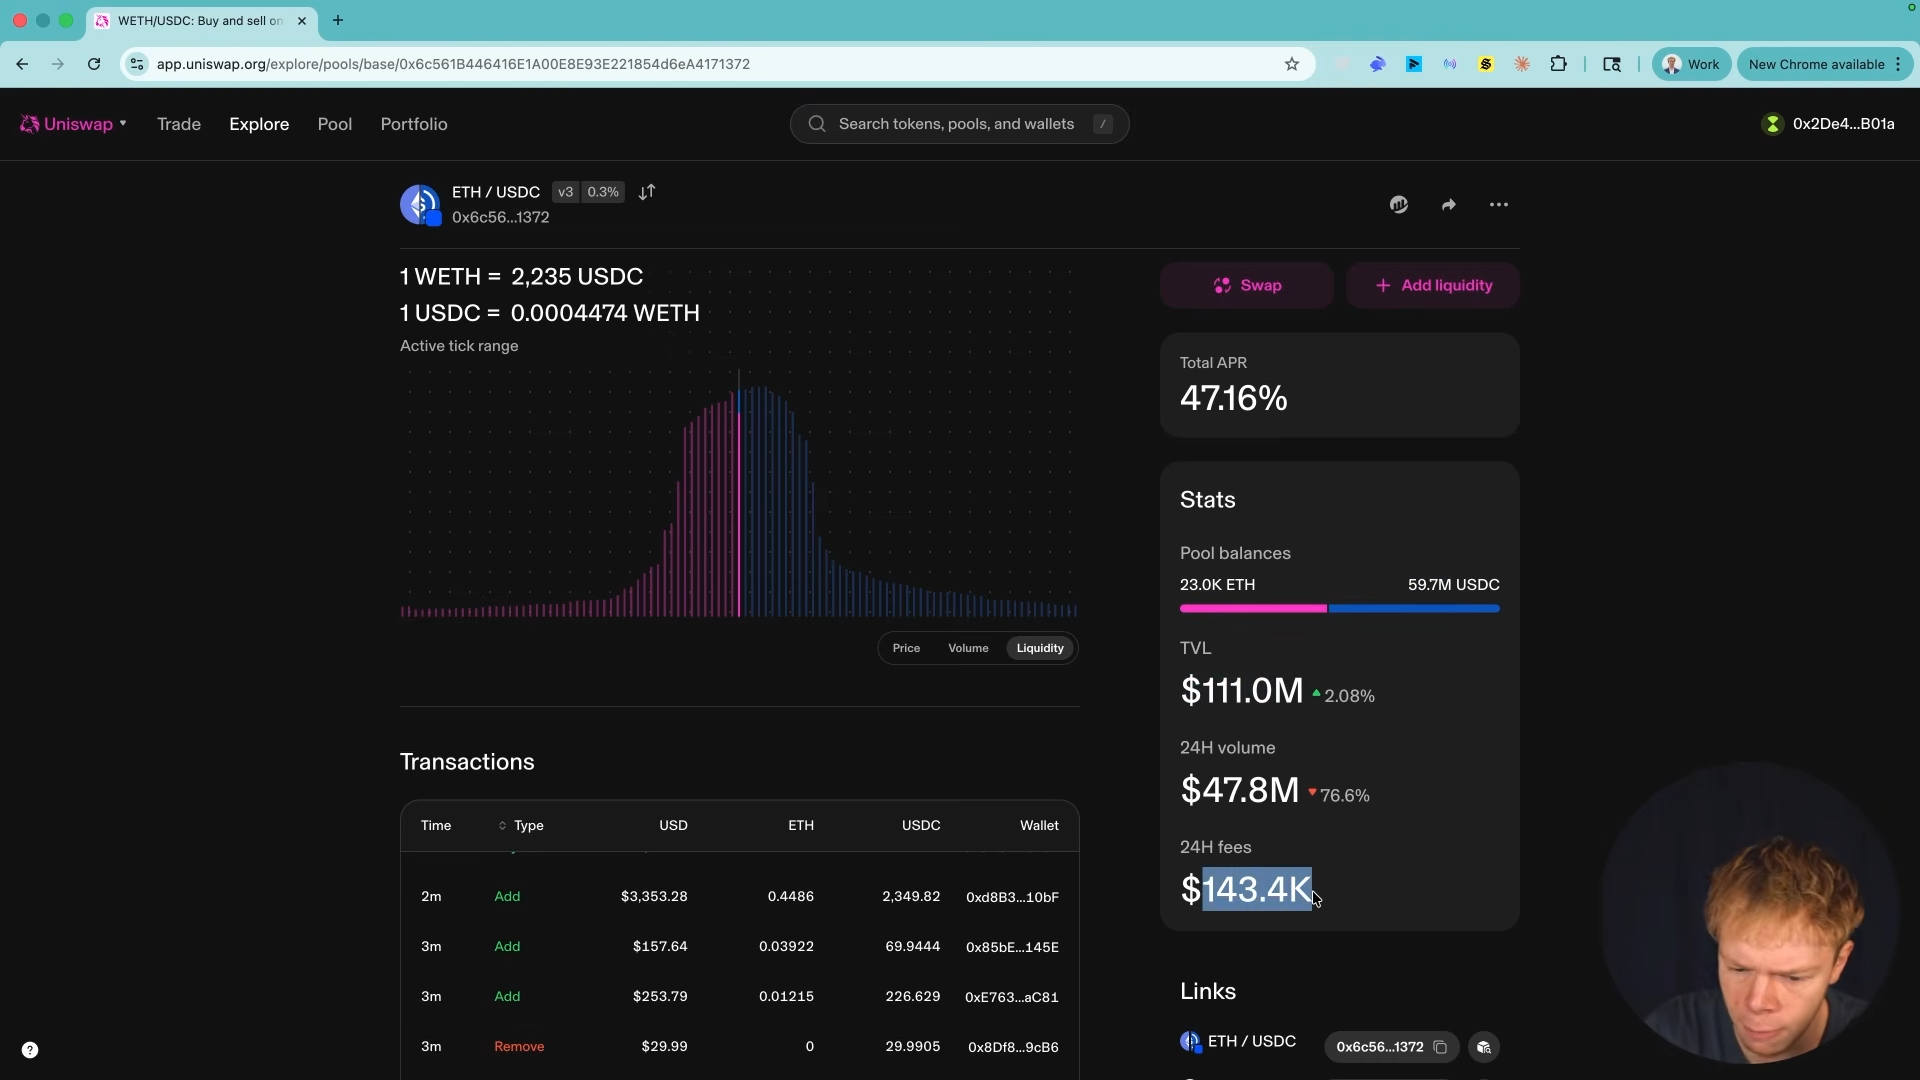Click the Add liquidity button
This screenshot has height=1080, width=1920.
[1433, 286]
